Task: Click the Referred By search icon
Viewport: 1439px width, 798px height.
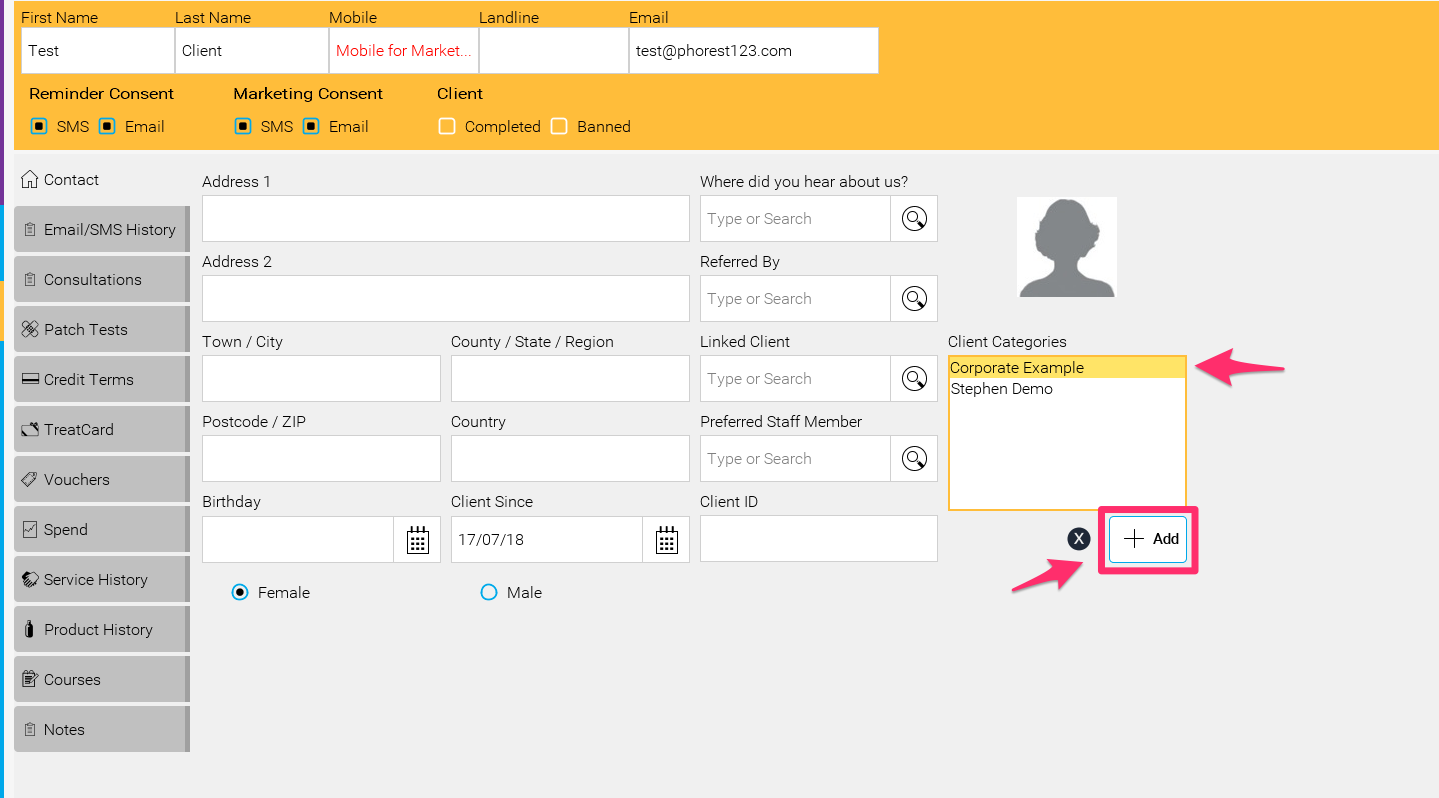Action: [x=914, y=299]
